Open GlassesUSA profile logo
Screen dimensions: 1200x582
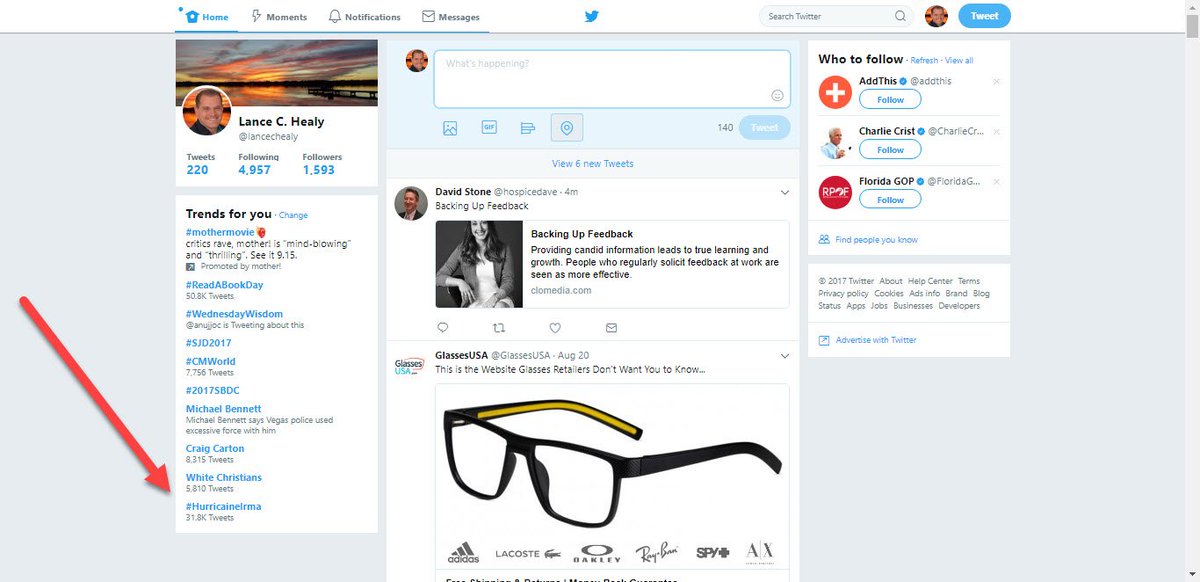[x=411, y=366]
